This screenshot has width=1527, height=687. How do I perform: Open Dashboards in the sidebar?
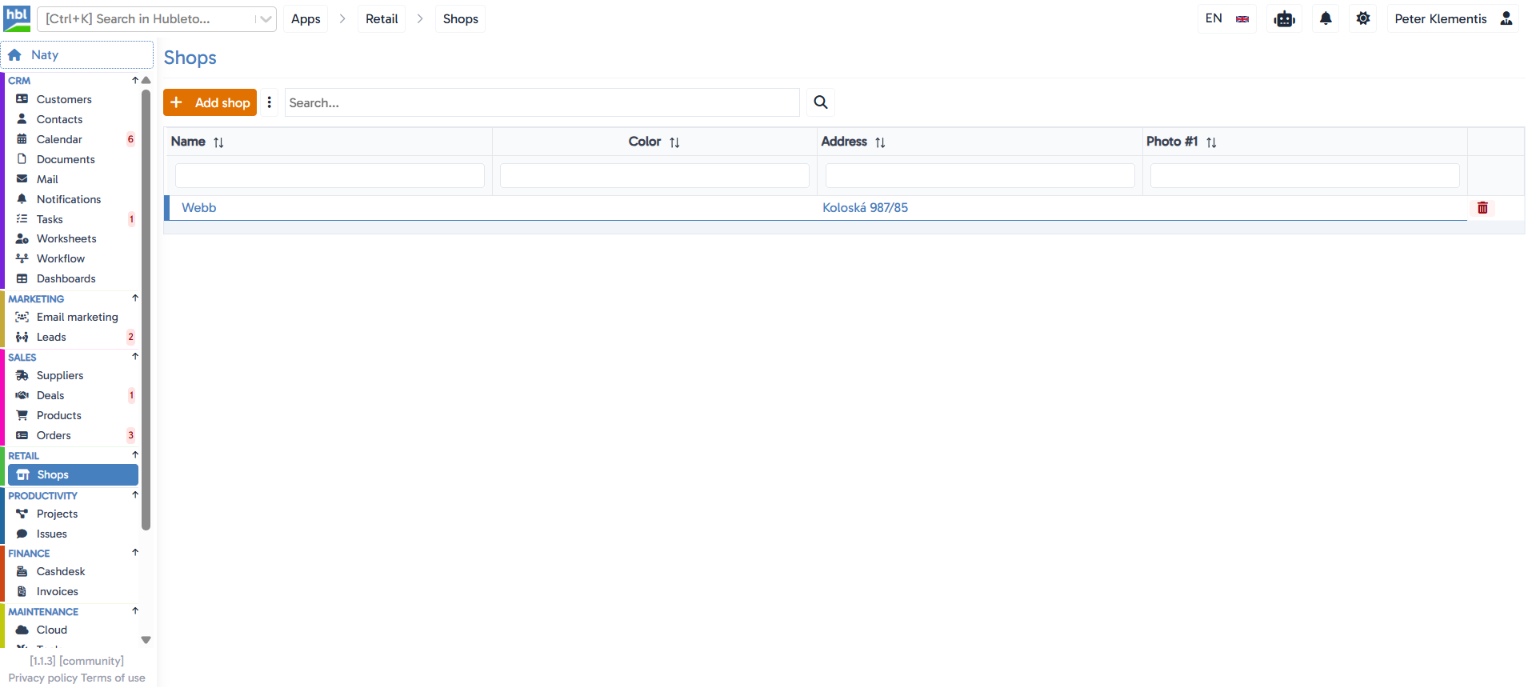tap(72, 279)
